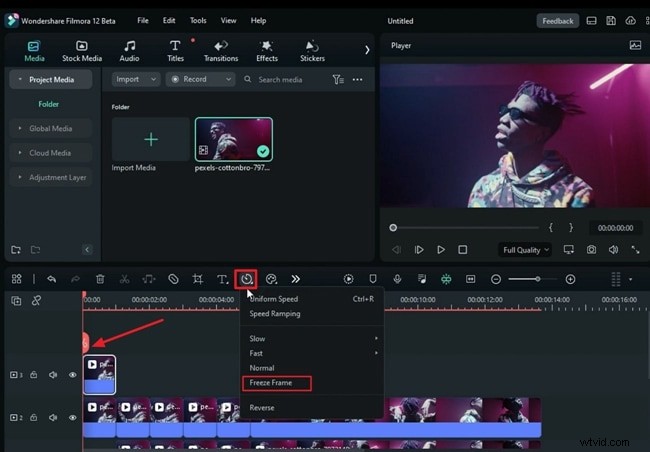The width and height of the screenshot is (650, 452).
Task: Choose Freeze Frame from speed menu
Action: (x=273, y=383)
